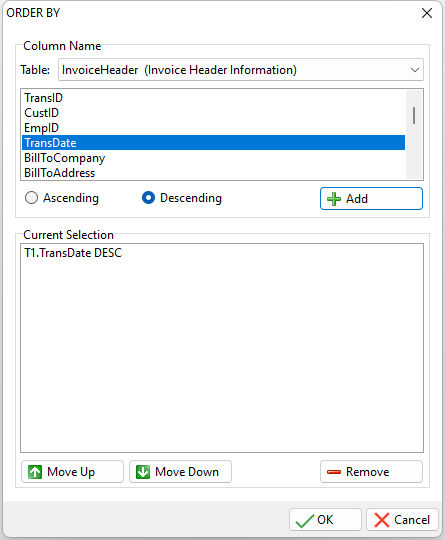Click the green checkmark OK icon
The height and width of the screenshot is (540, 445).
305,520
